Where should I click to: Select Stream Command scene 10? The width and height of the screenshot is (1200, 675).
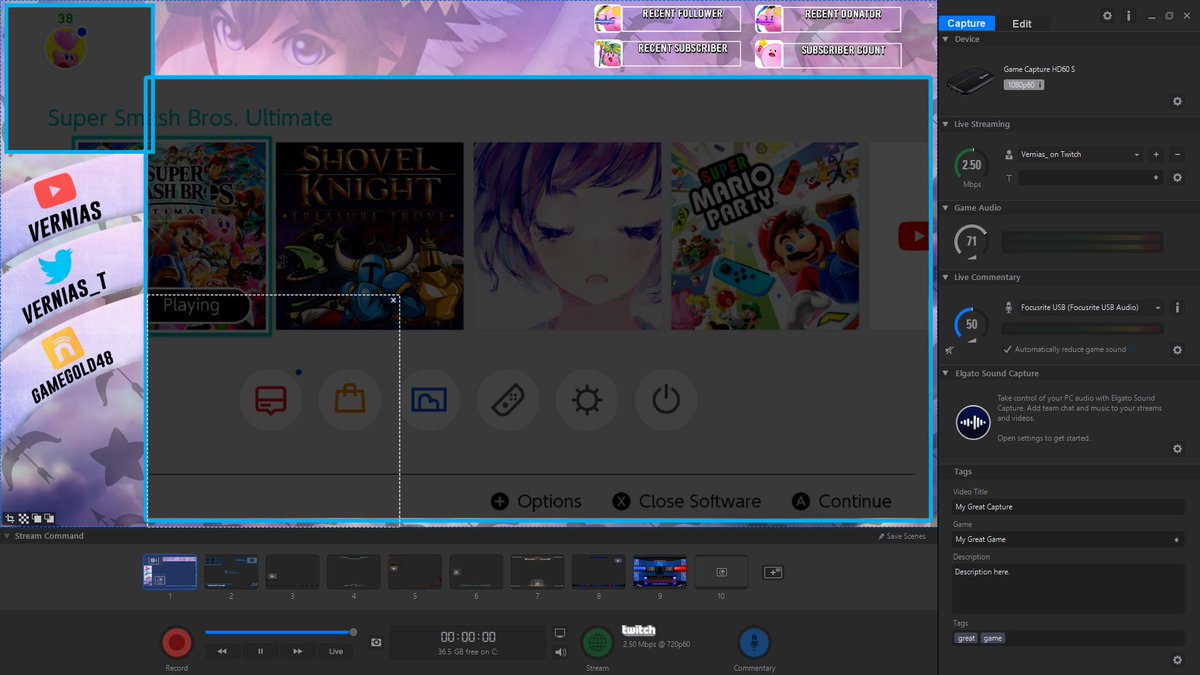click(721, 572)
